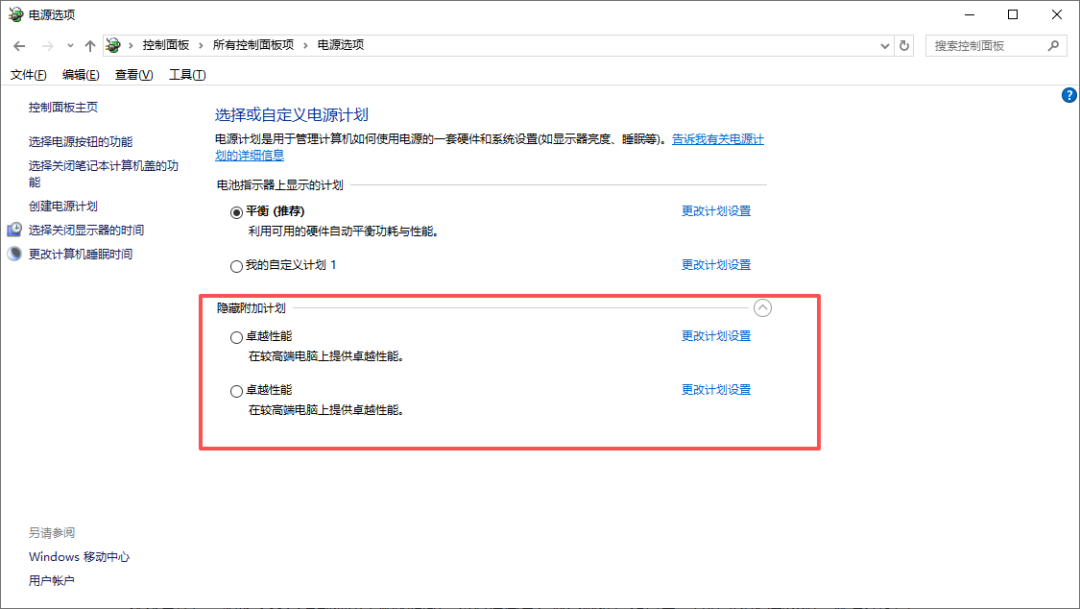Go to 控制面板主页

click(x=63, y=107)
